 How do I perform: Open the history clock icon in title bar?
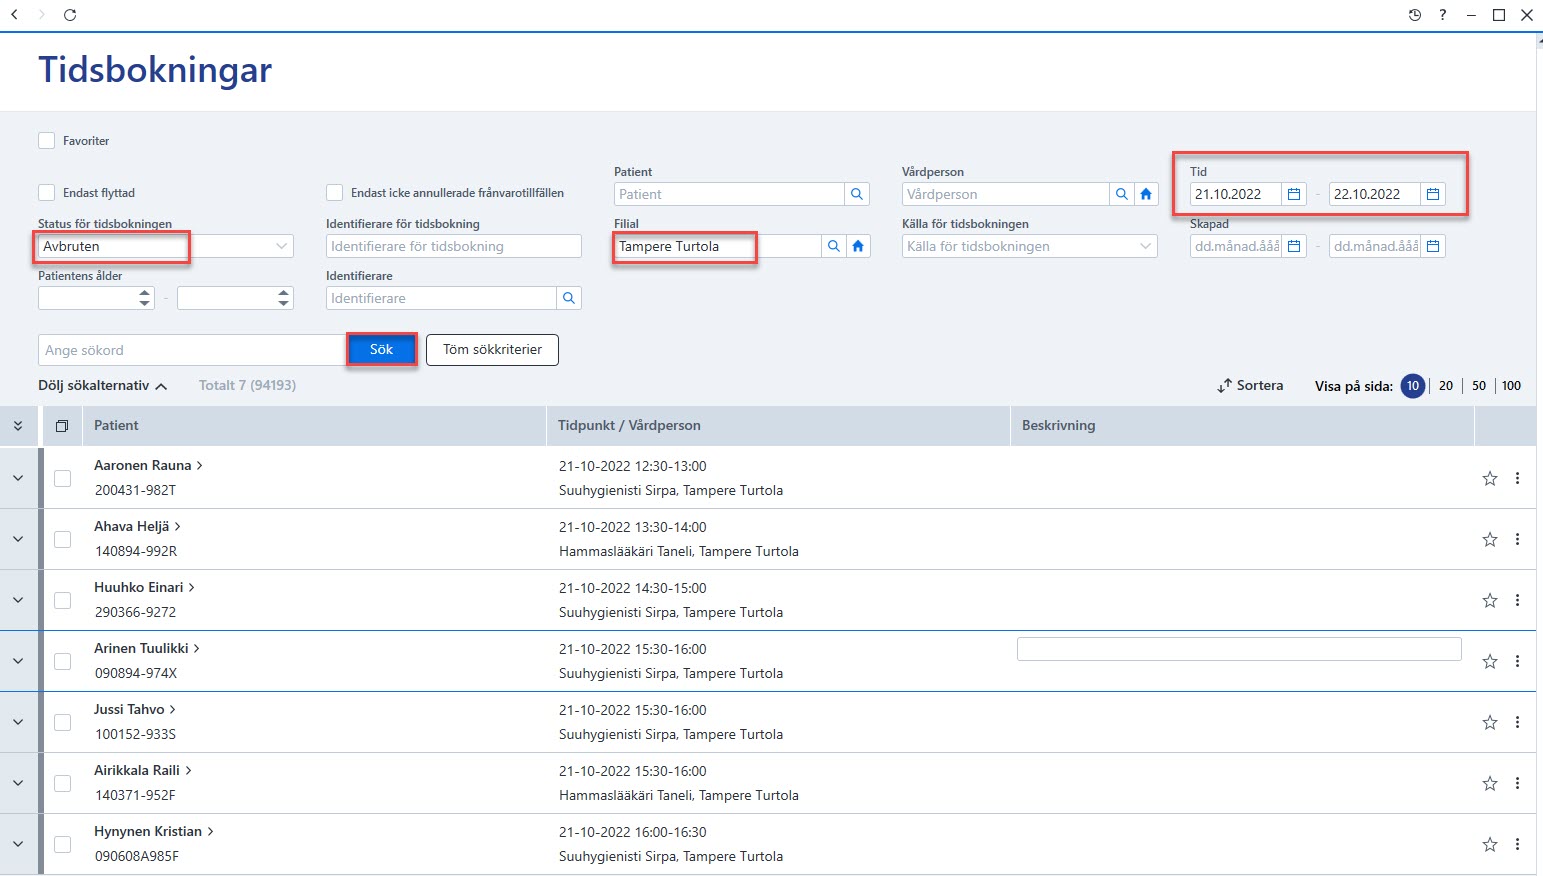[x=1414, y=15]
